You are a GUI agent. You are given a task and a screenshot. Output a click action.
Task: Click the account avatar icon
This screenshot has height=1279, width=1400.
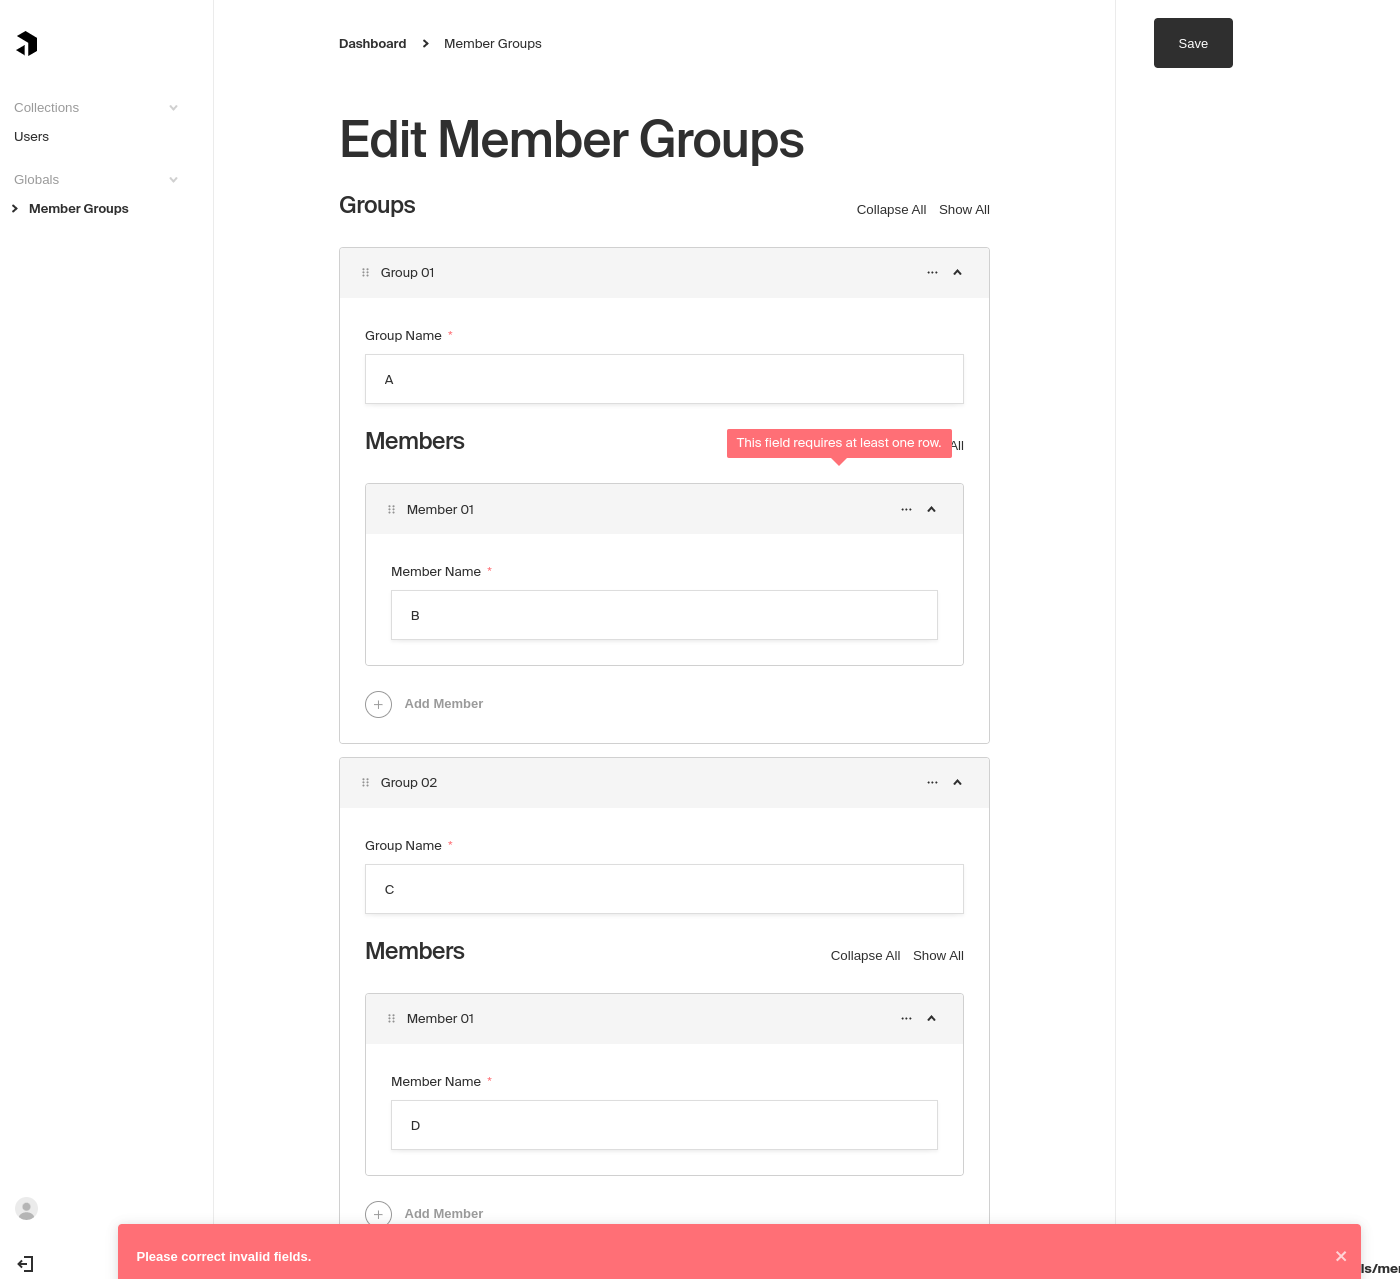pos(26,1209)
